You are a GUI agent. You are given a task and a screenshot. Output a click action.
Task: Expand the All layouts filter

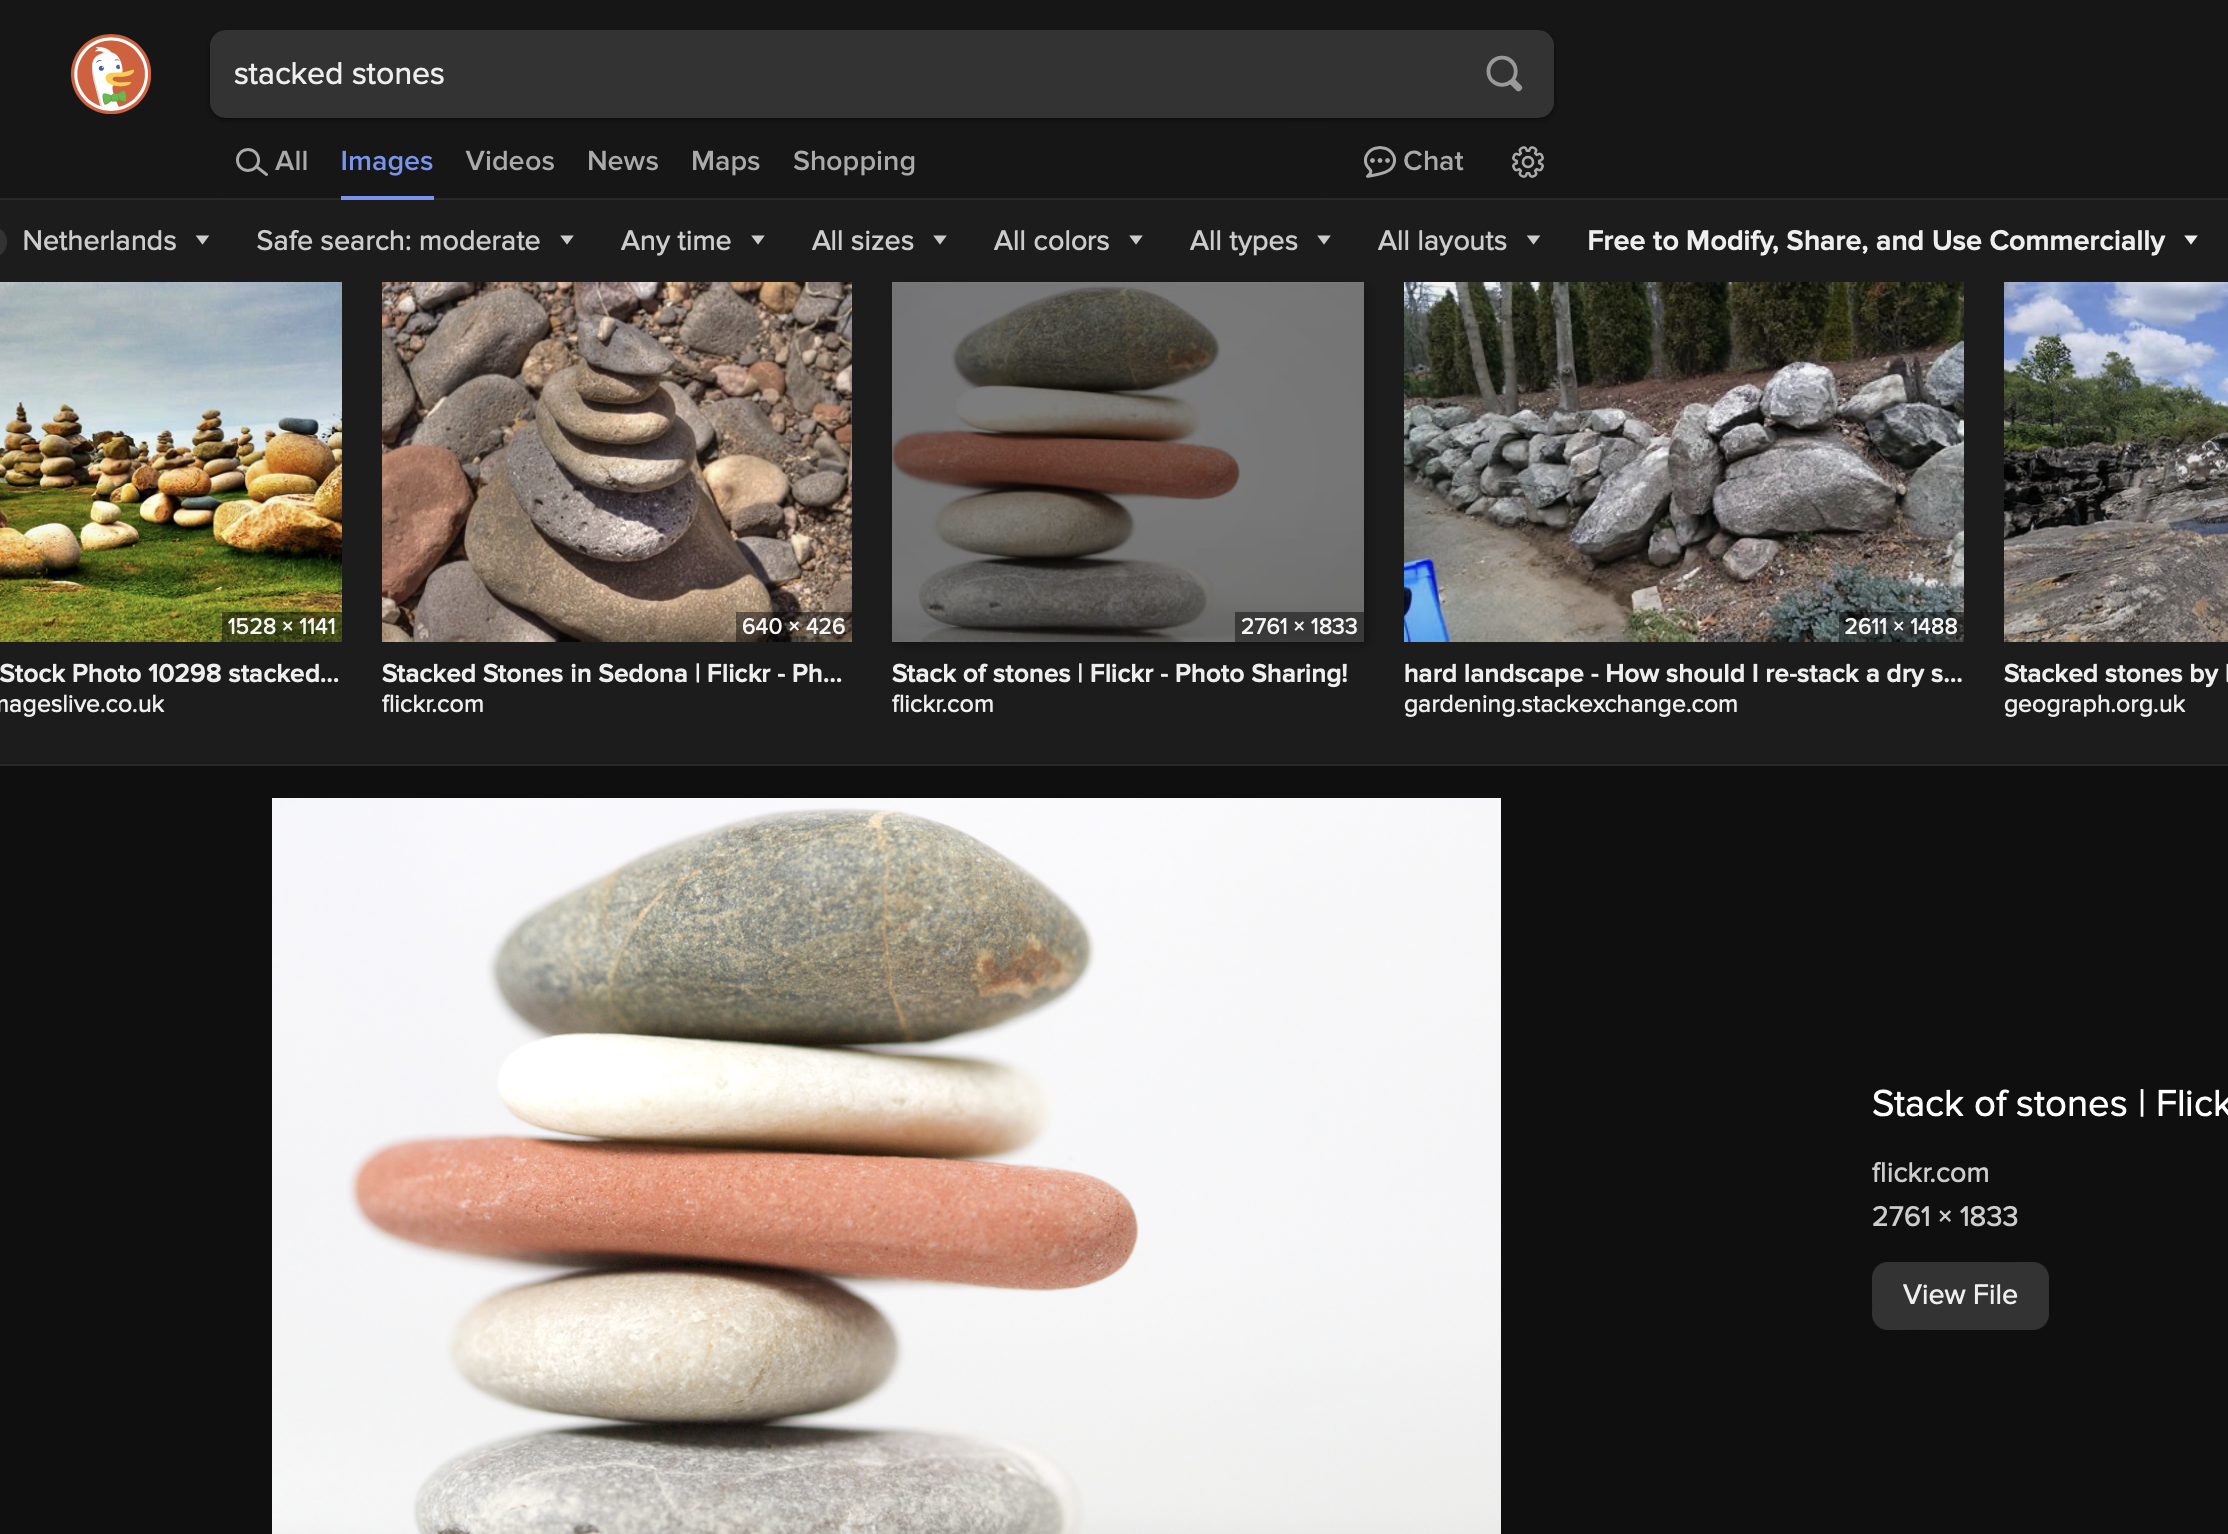click(x=1459, y=241)
